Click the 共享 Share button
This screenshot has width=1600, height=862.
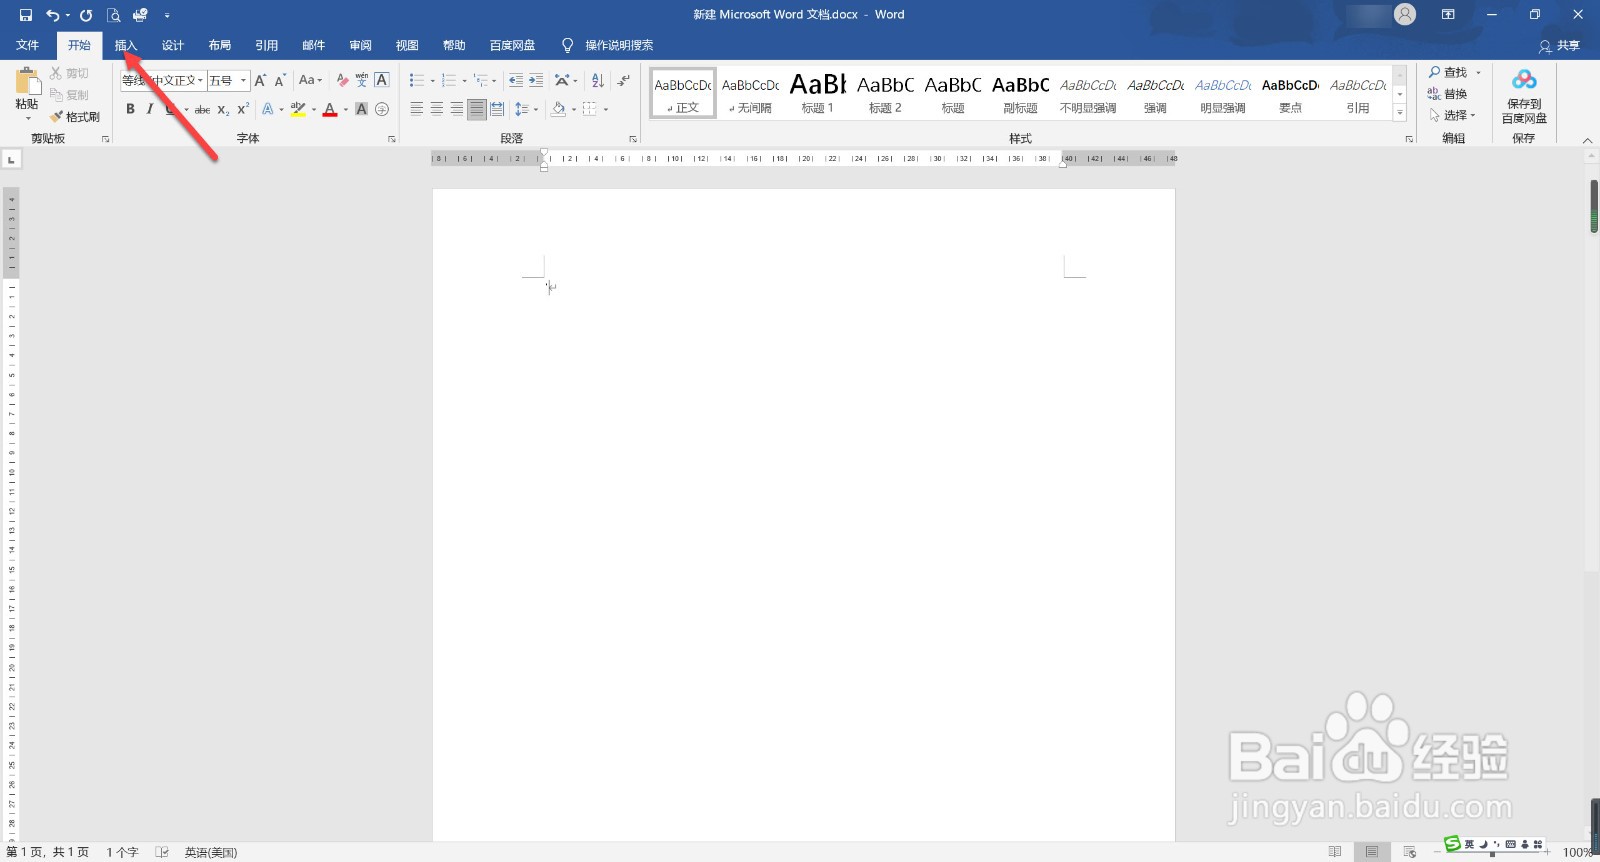coord(1560,46)
